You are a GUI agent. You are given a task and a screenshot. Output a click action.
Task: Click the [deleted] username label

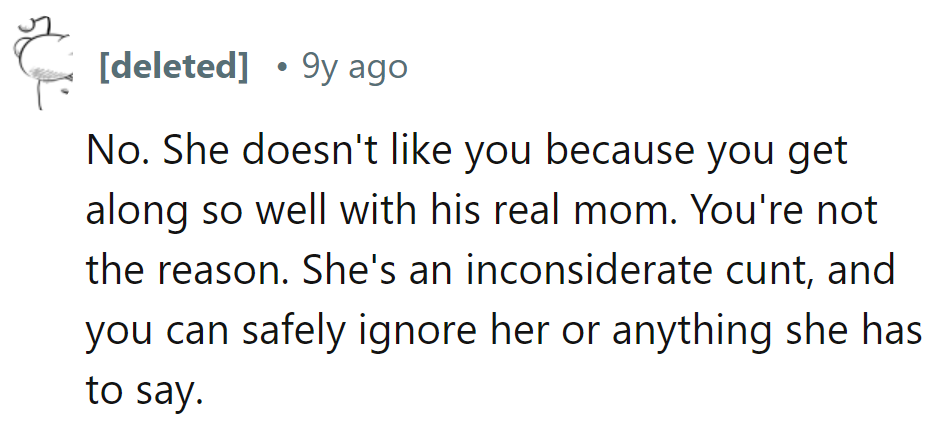[173, 67]
